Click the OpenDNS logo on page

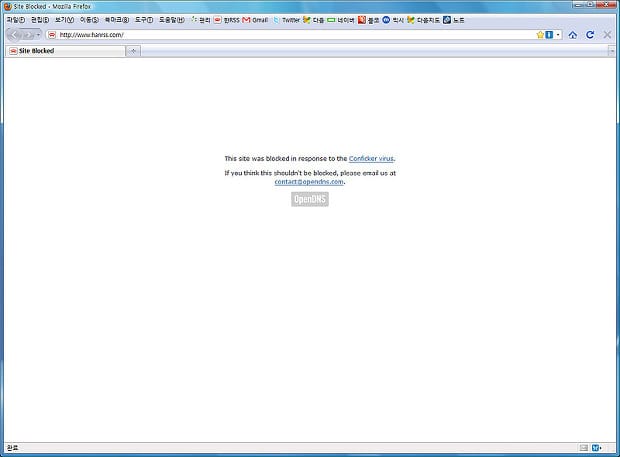(310, 199)
